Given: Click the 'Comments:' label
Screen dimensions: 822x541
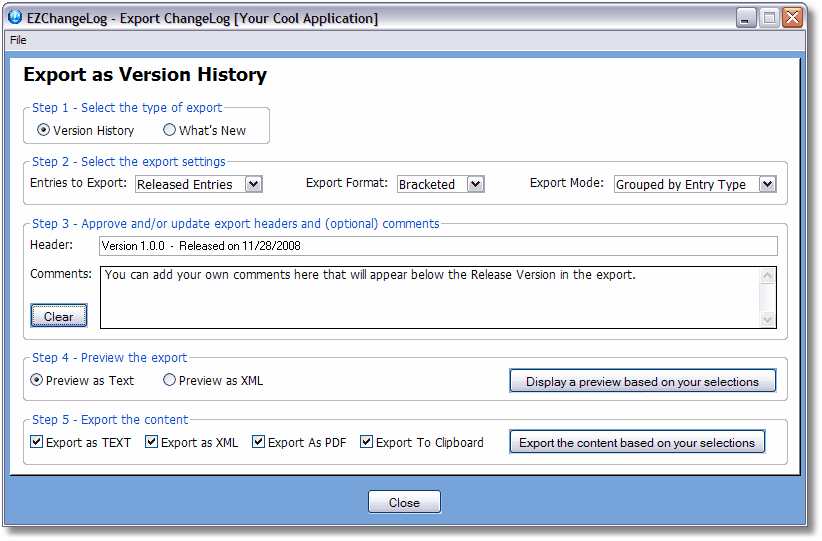Looking at the screenshot, I should [x=61, y=274].
